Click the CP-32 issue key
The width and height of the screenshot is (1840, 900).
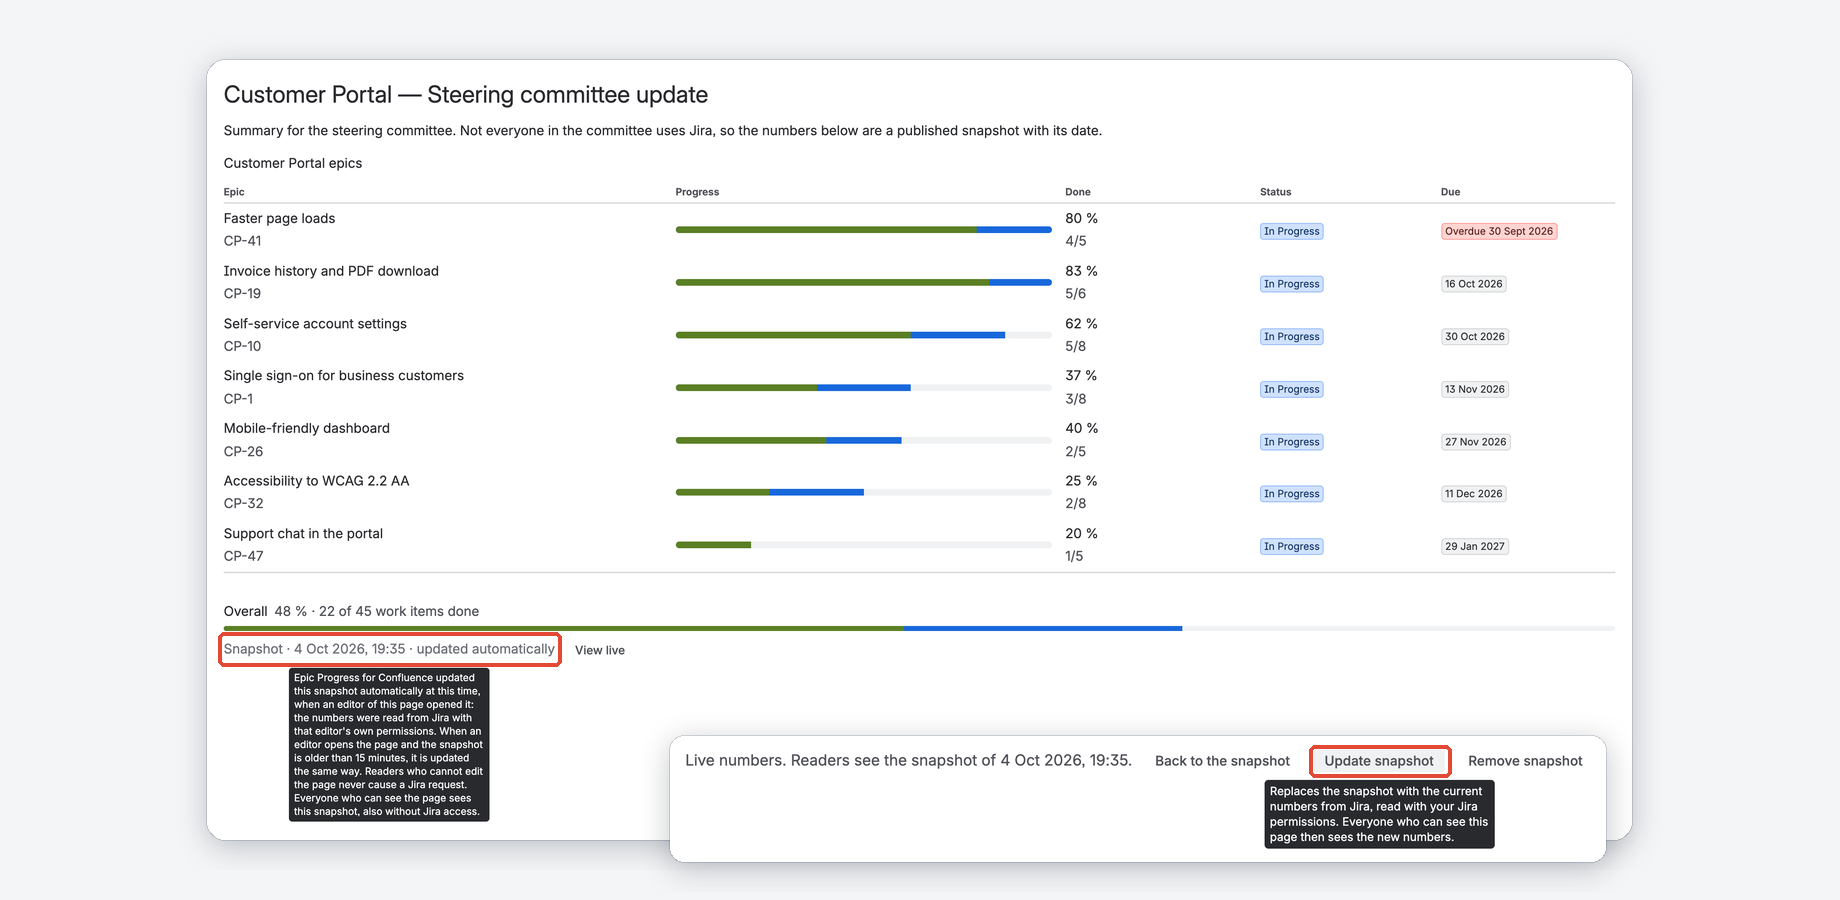(243, 504)
